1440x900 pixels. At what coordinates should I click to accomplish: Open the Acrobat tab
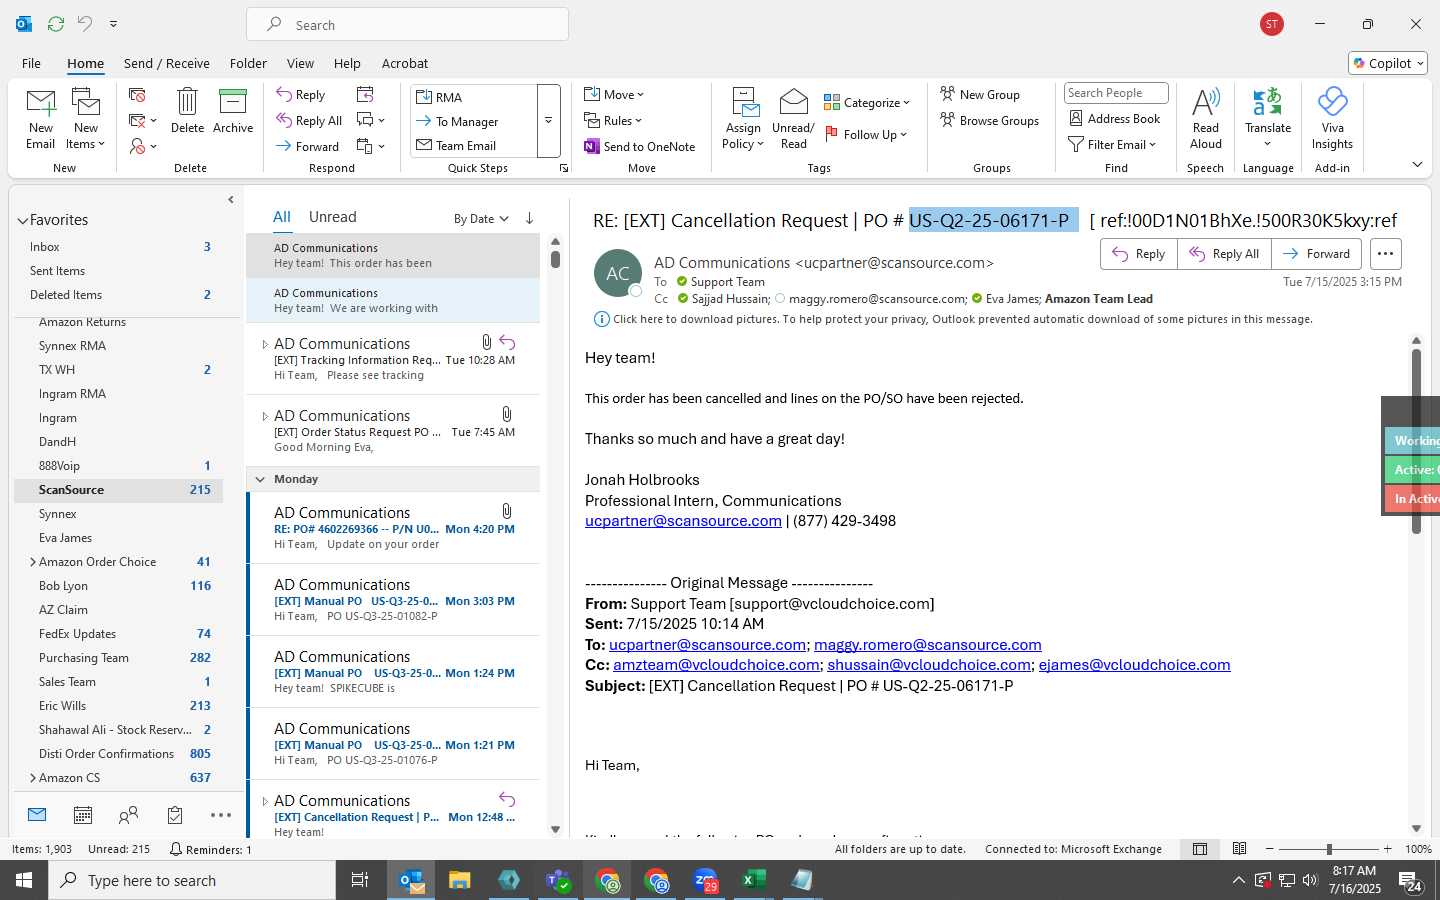[405, 63]
